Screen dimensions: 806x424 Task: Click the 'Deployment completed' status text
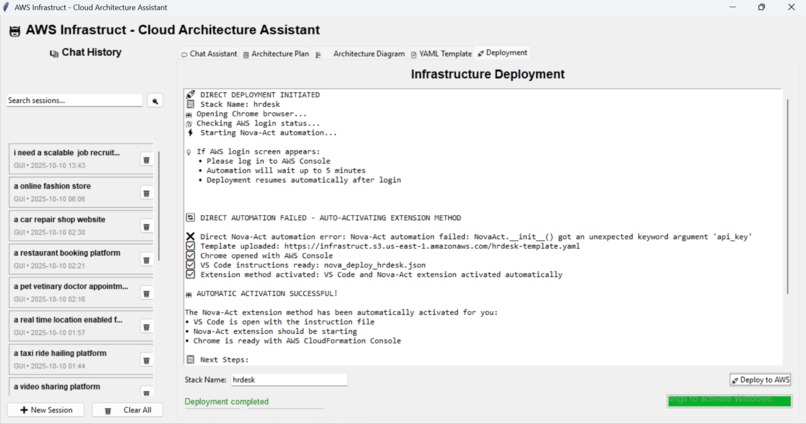[227, 401]
